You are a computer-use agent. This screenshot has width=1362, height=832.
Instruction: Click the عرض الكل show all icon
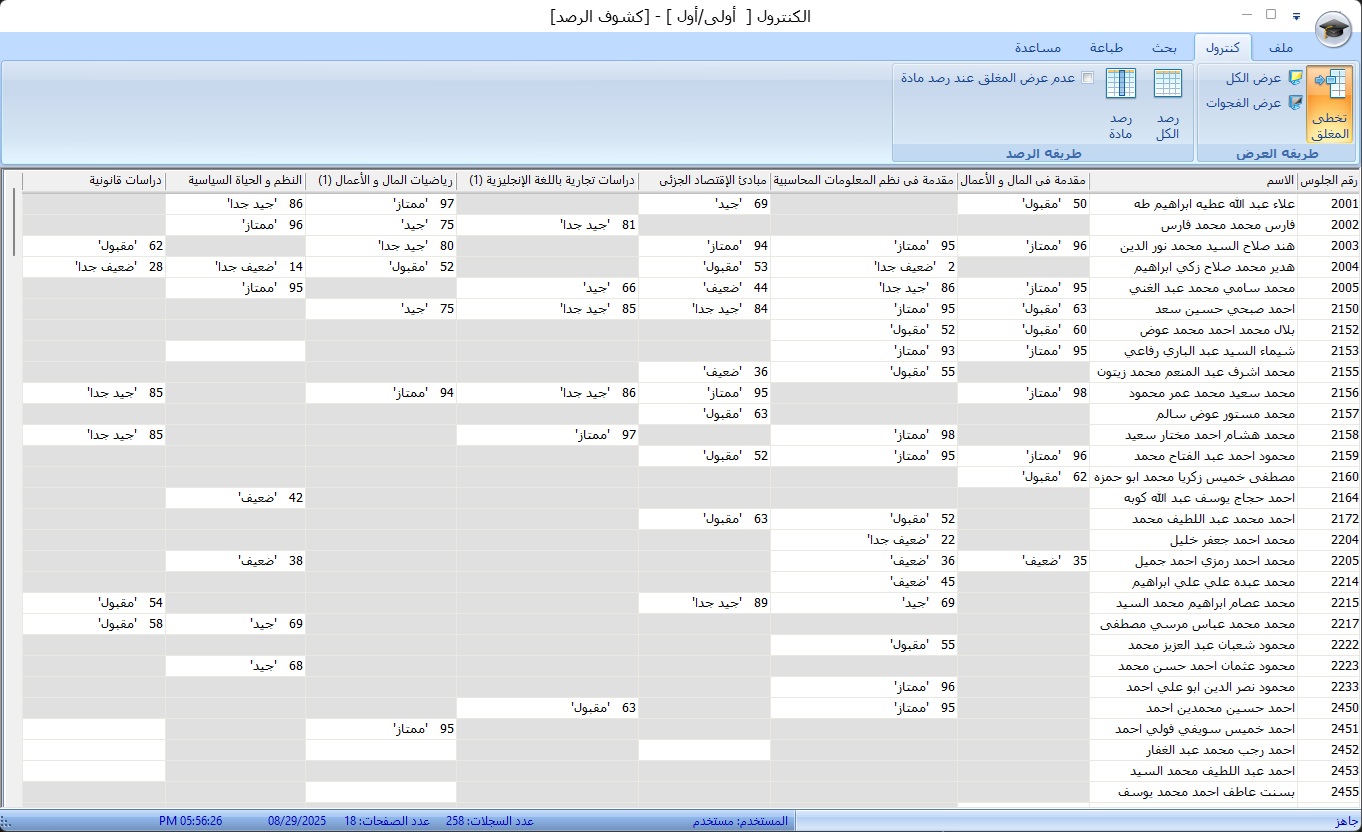[1296, 78]
